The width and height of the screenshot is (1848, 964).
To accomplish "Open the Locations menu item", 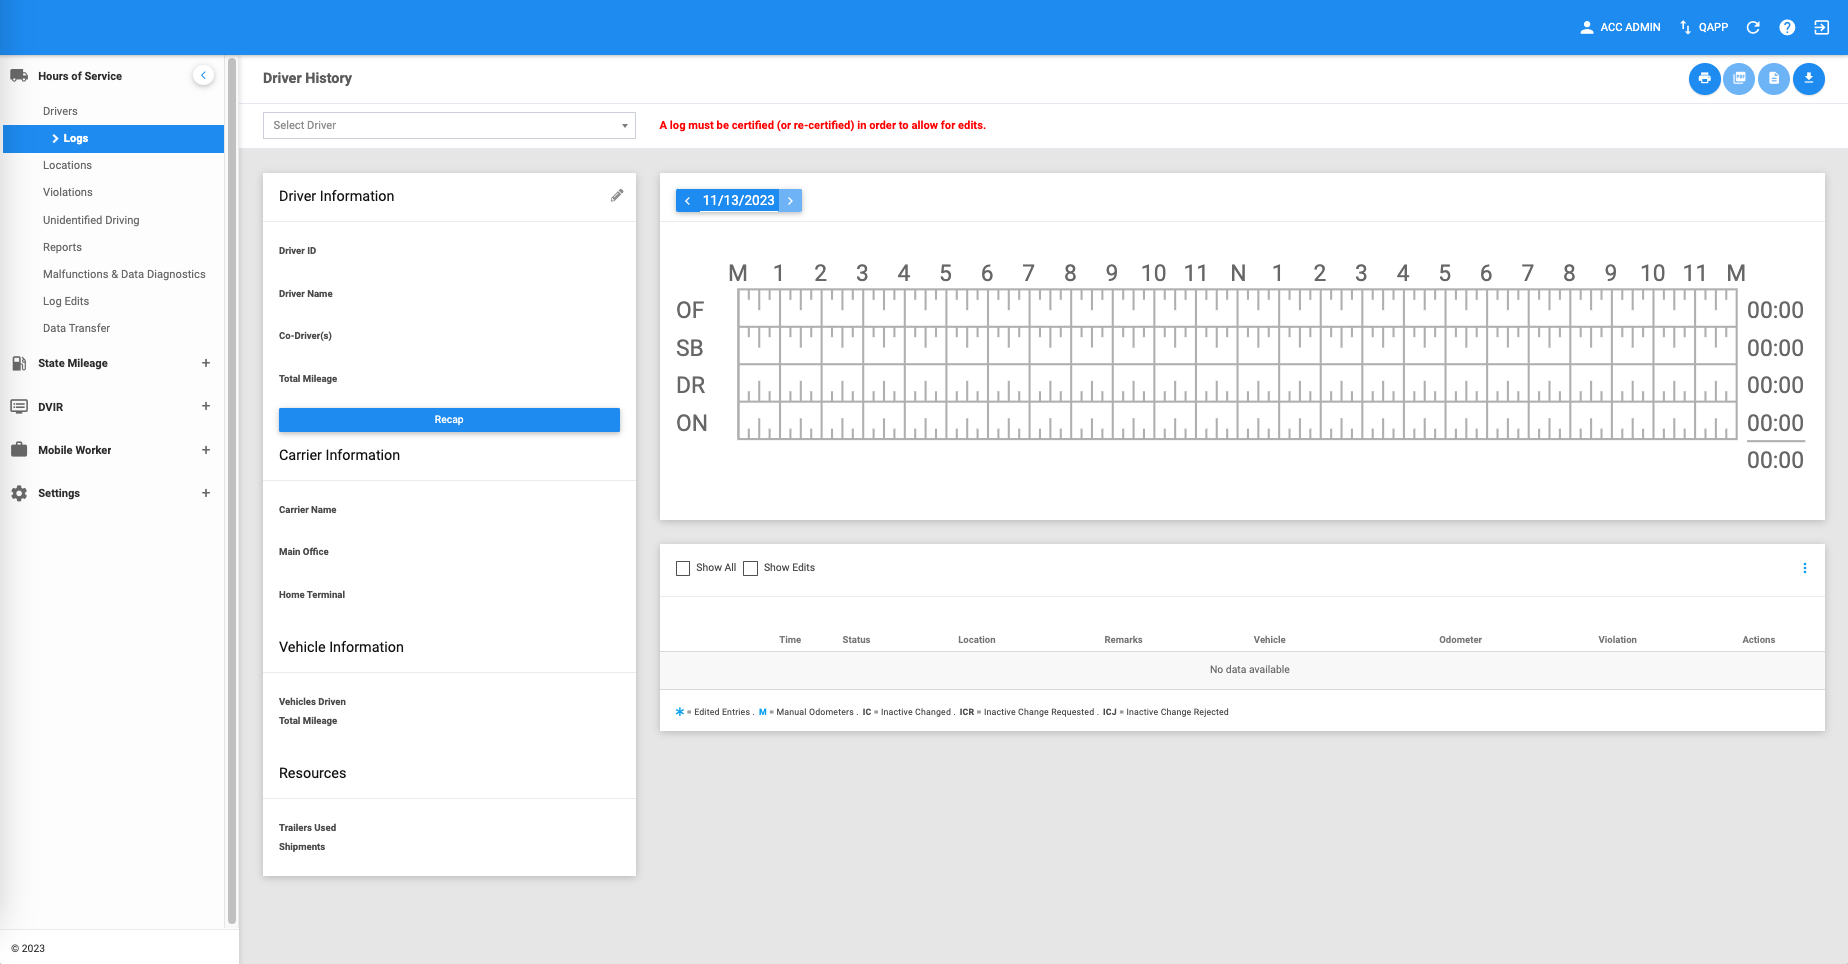I will [x=67, y=165].
